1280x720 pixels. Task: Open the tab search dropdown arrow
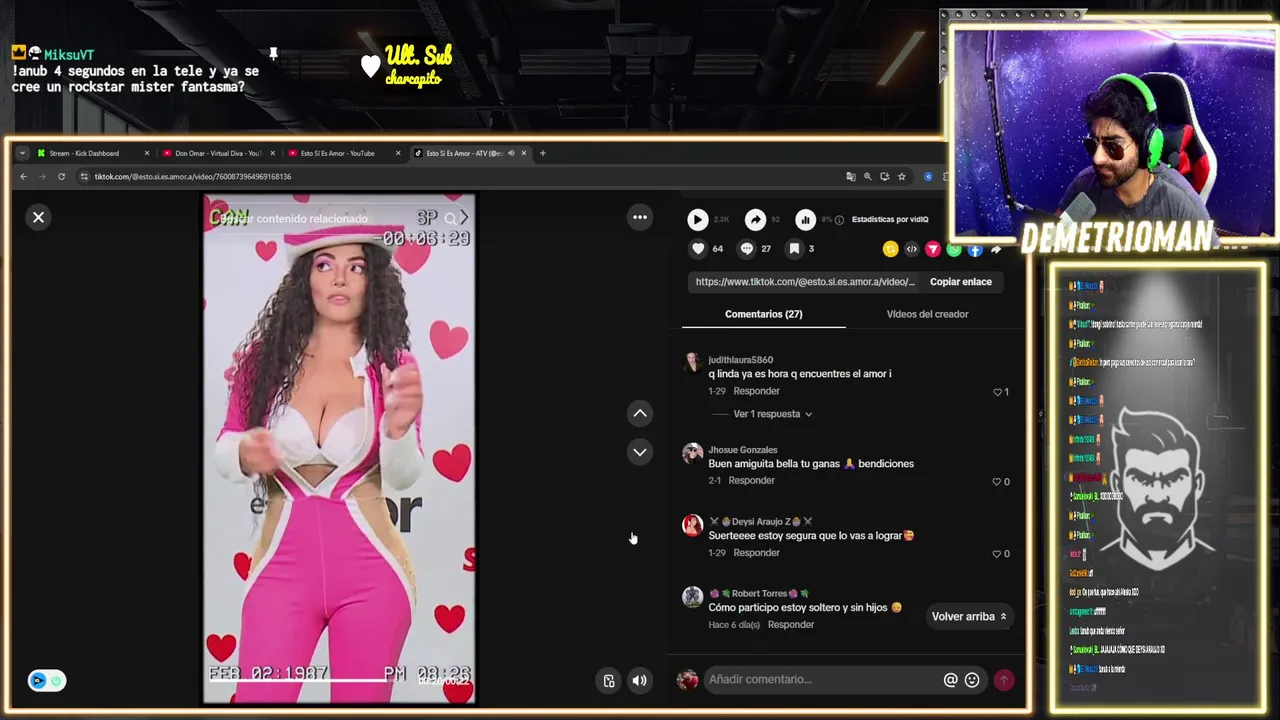pos(22,153)
